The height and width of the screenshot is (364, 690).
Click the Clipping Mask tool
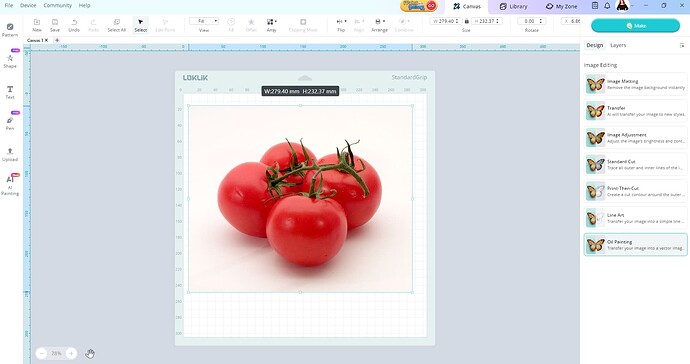click(x=303, y=25)
